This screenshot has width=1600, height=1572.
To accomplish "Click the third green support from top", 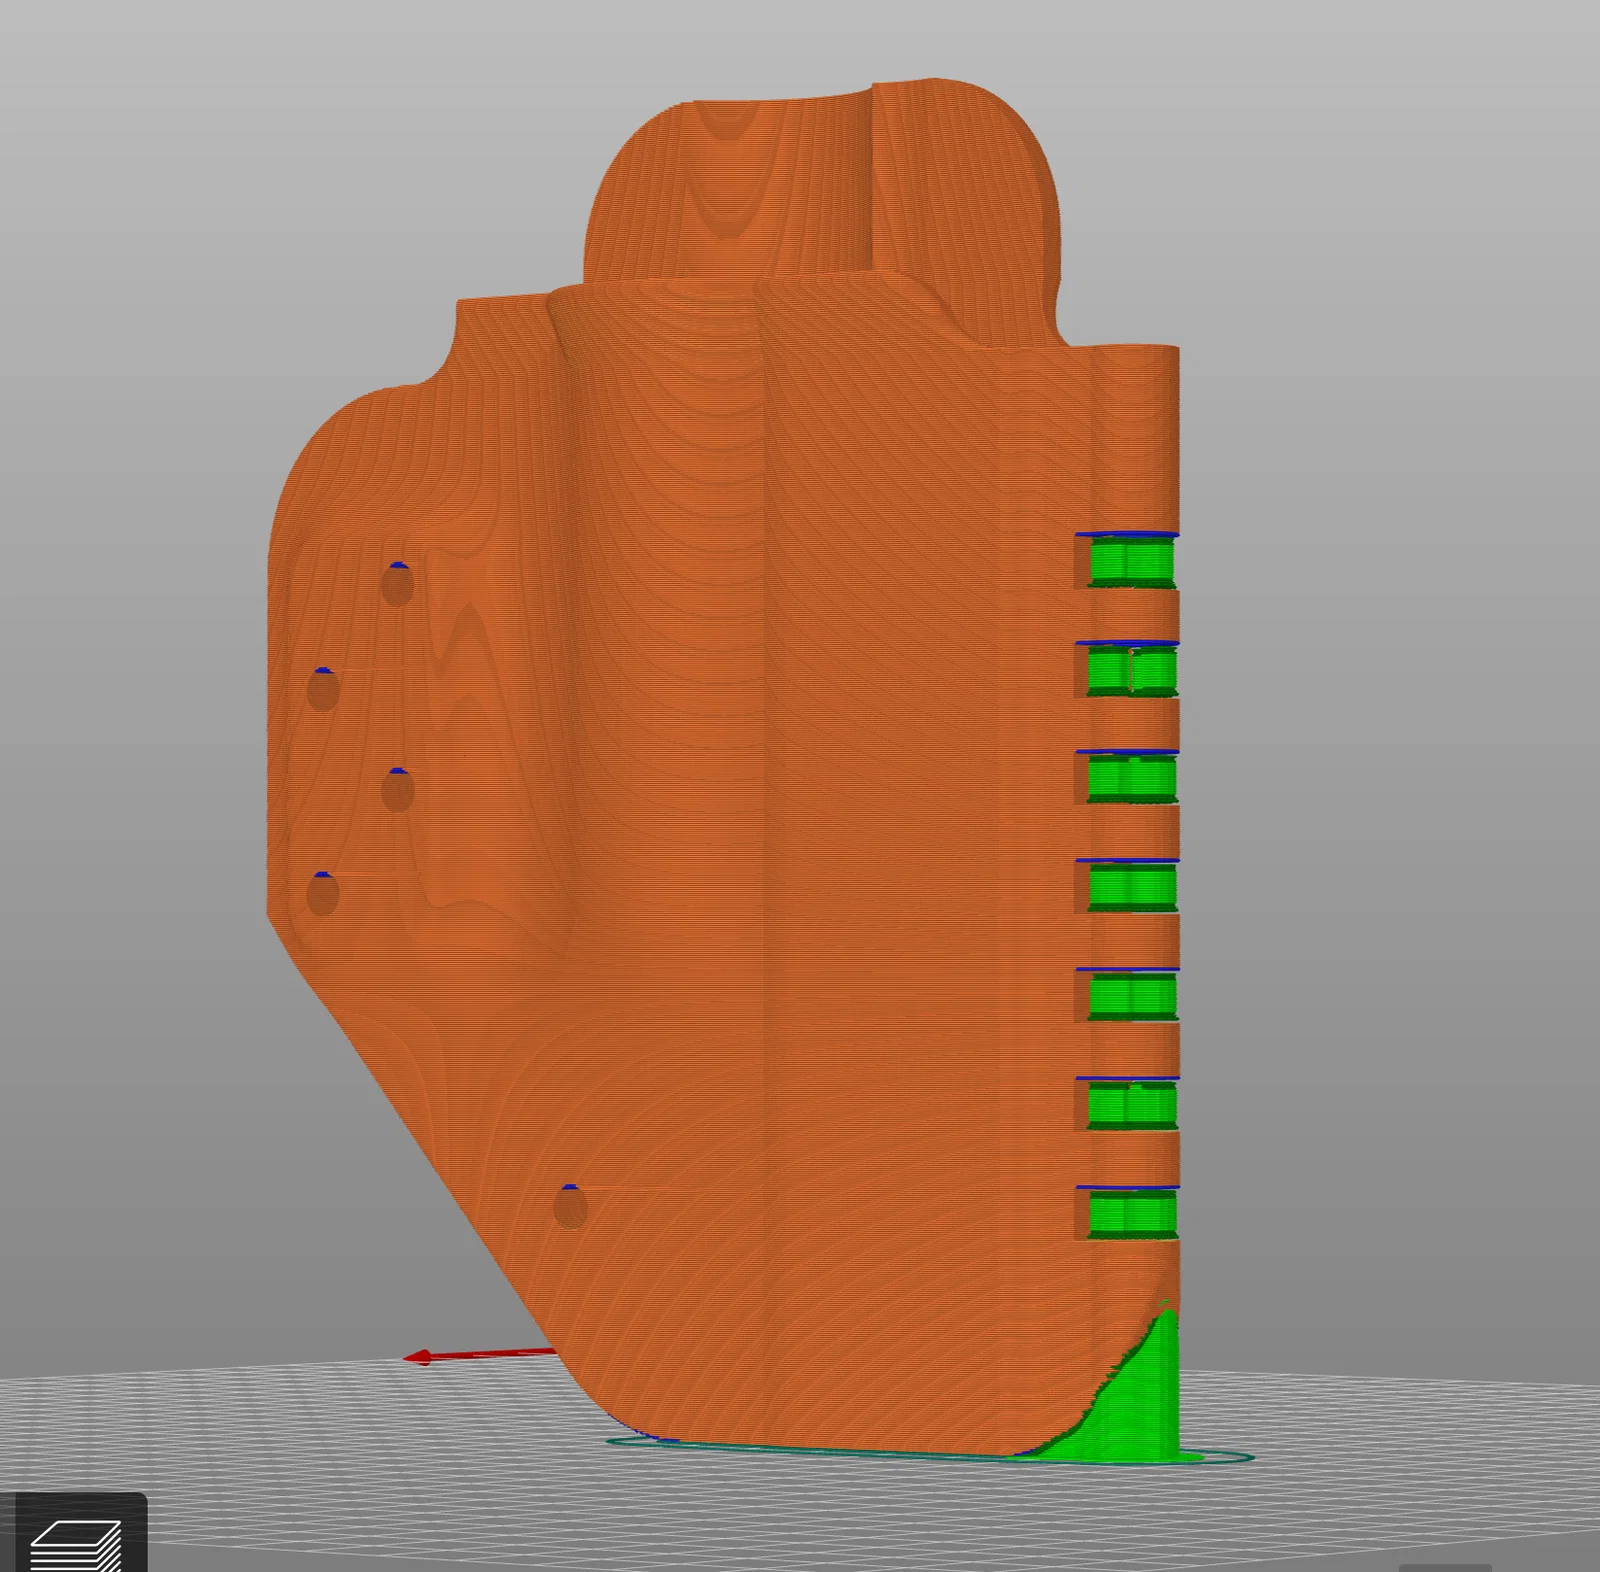I will pos(1132,779).
